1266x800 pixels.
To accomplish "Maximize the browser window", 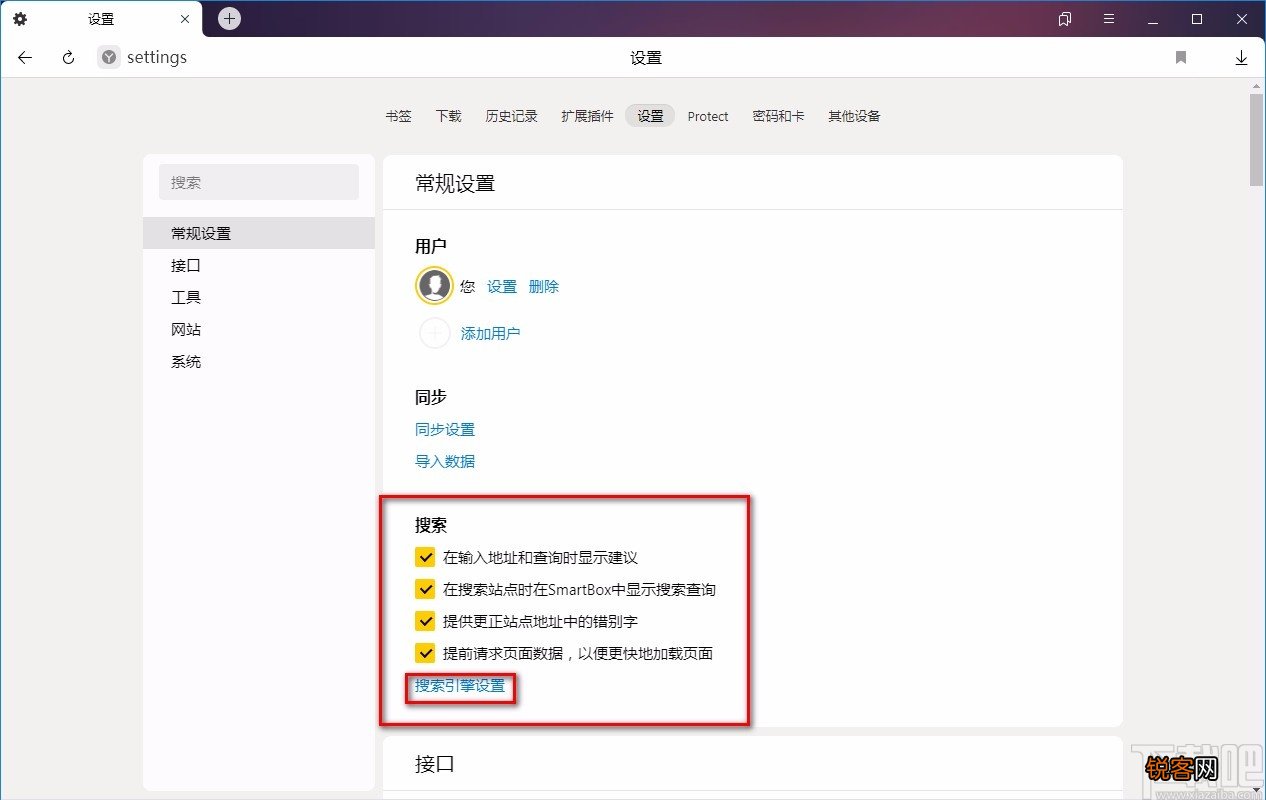I will pyautogui.click(x=1197, y=19).
